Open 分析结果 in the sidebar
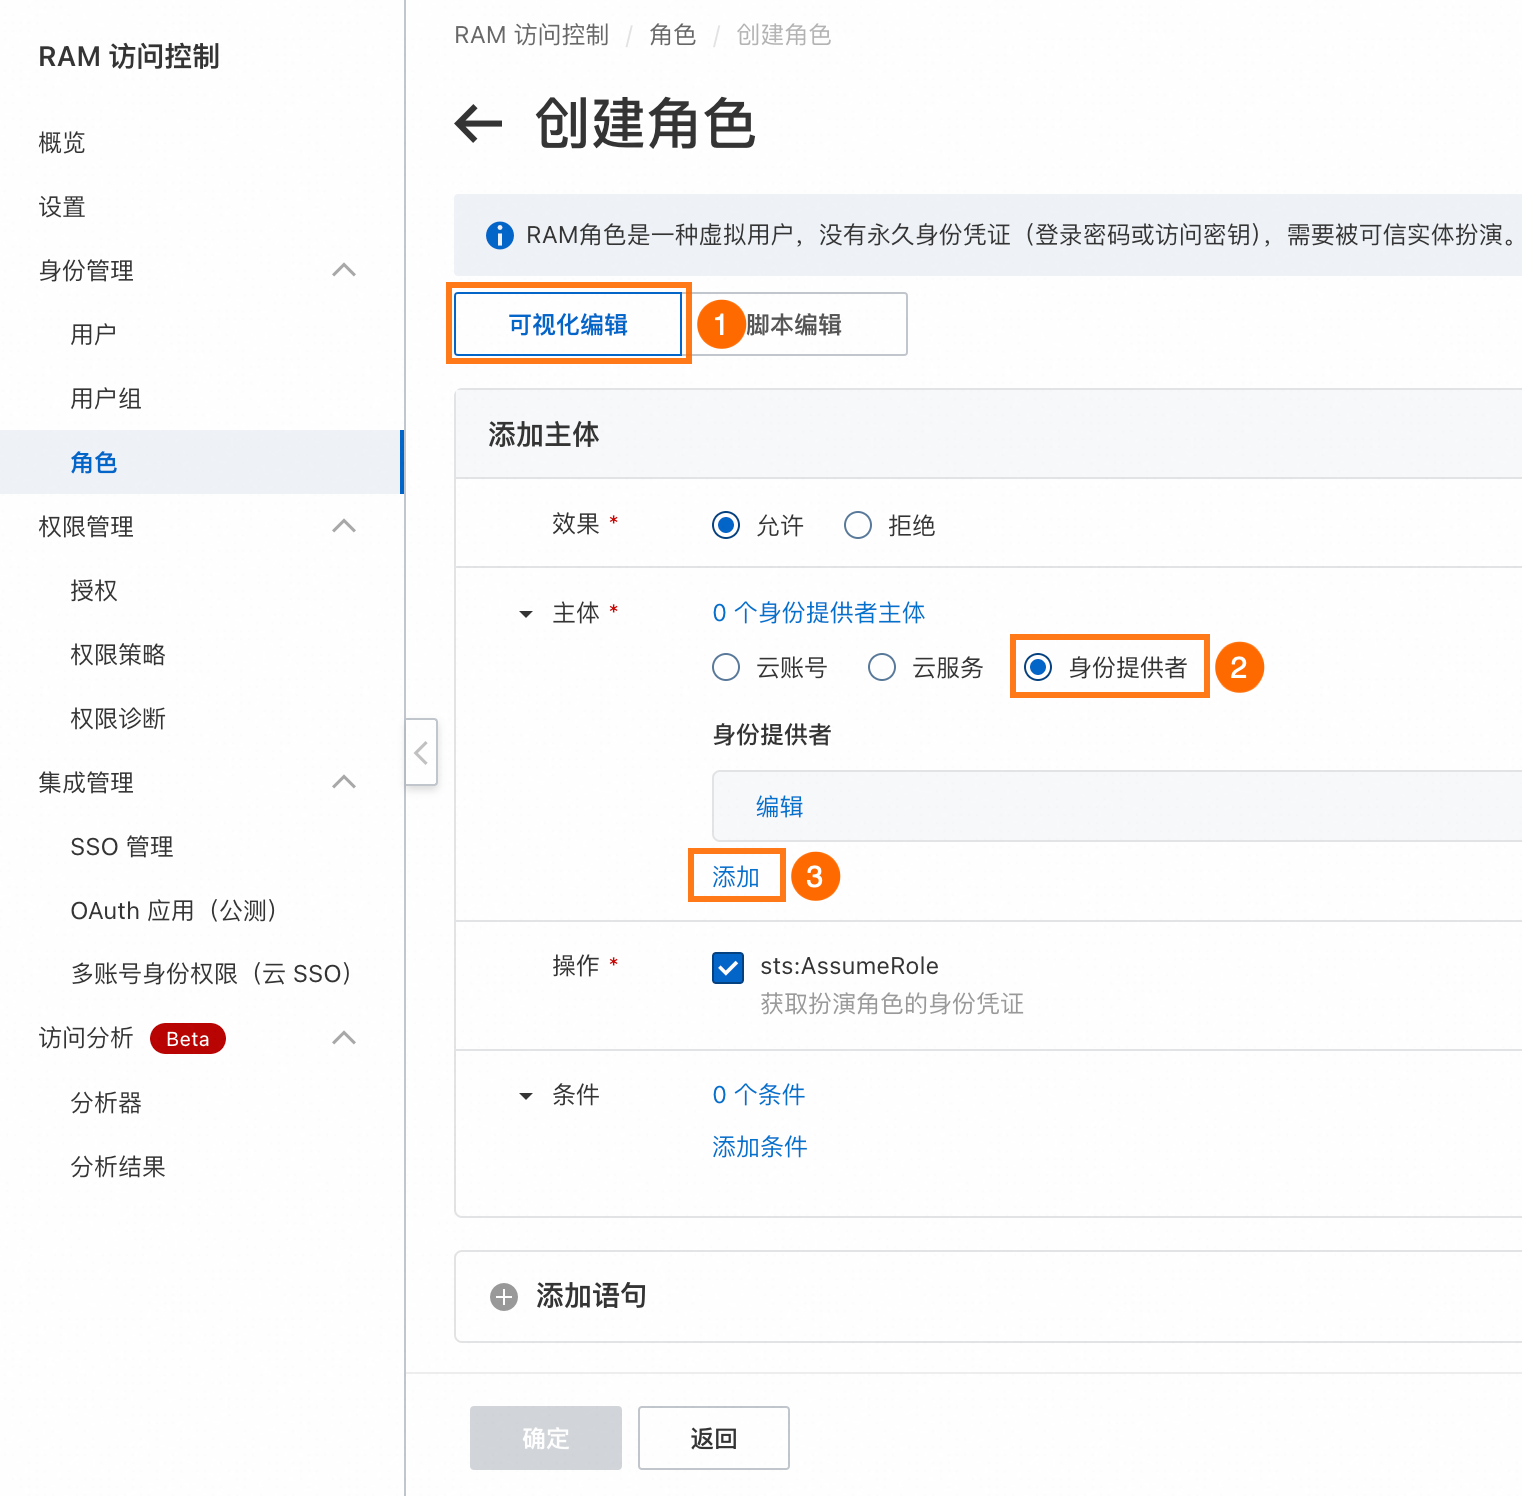Viewport: 1522px width, 1496px height. tap(118, 1166)
